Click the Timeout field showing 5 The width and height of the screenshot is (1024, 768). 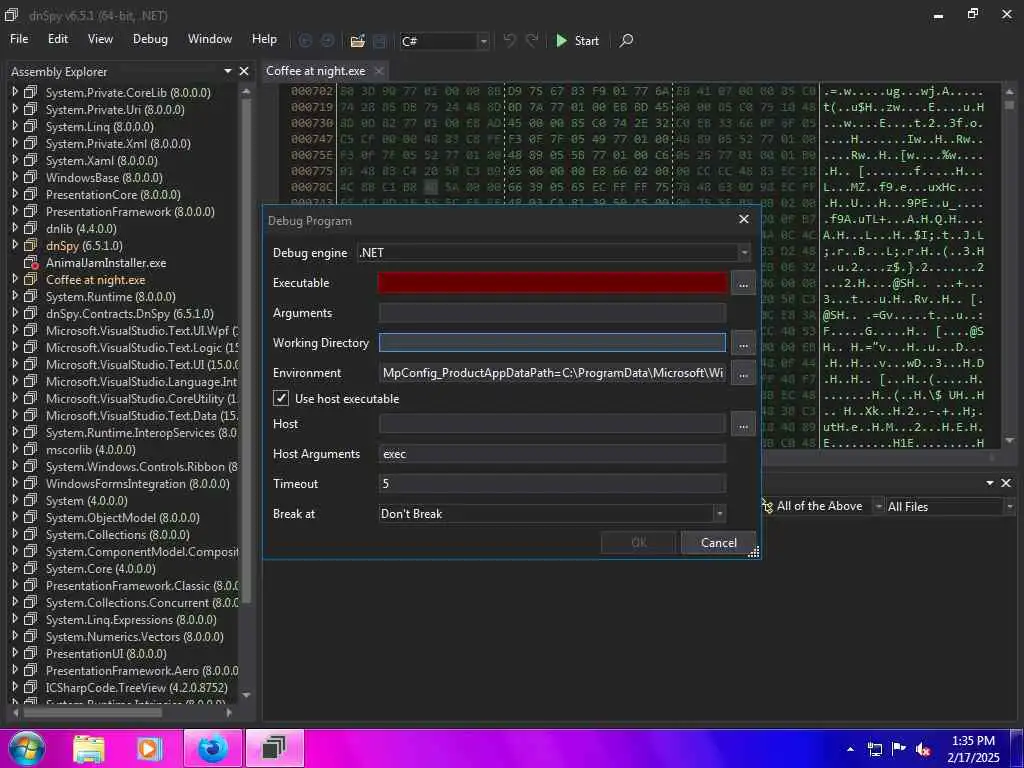552,484
